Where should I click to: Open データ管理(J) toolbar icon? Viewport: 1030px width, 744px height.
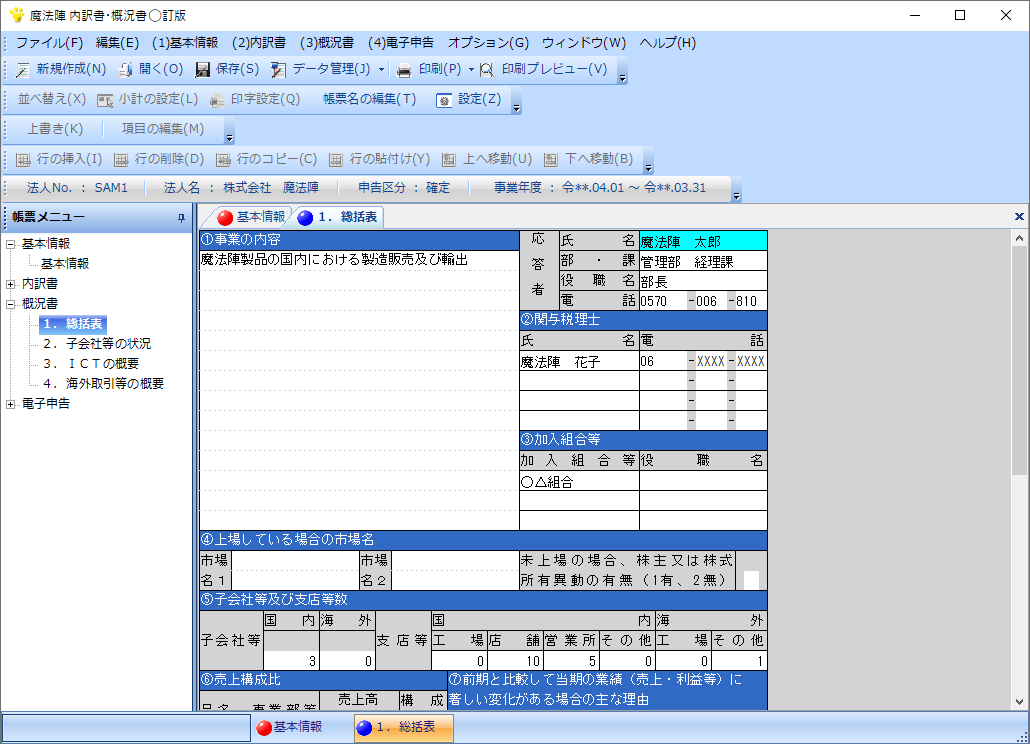(x=279, y=70)
